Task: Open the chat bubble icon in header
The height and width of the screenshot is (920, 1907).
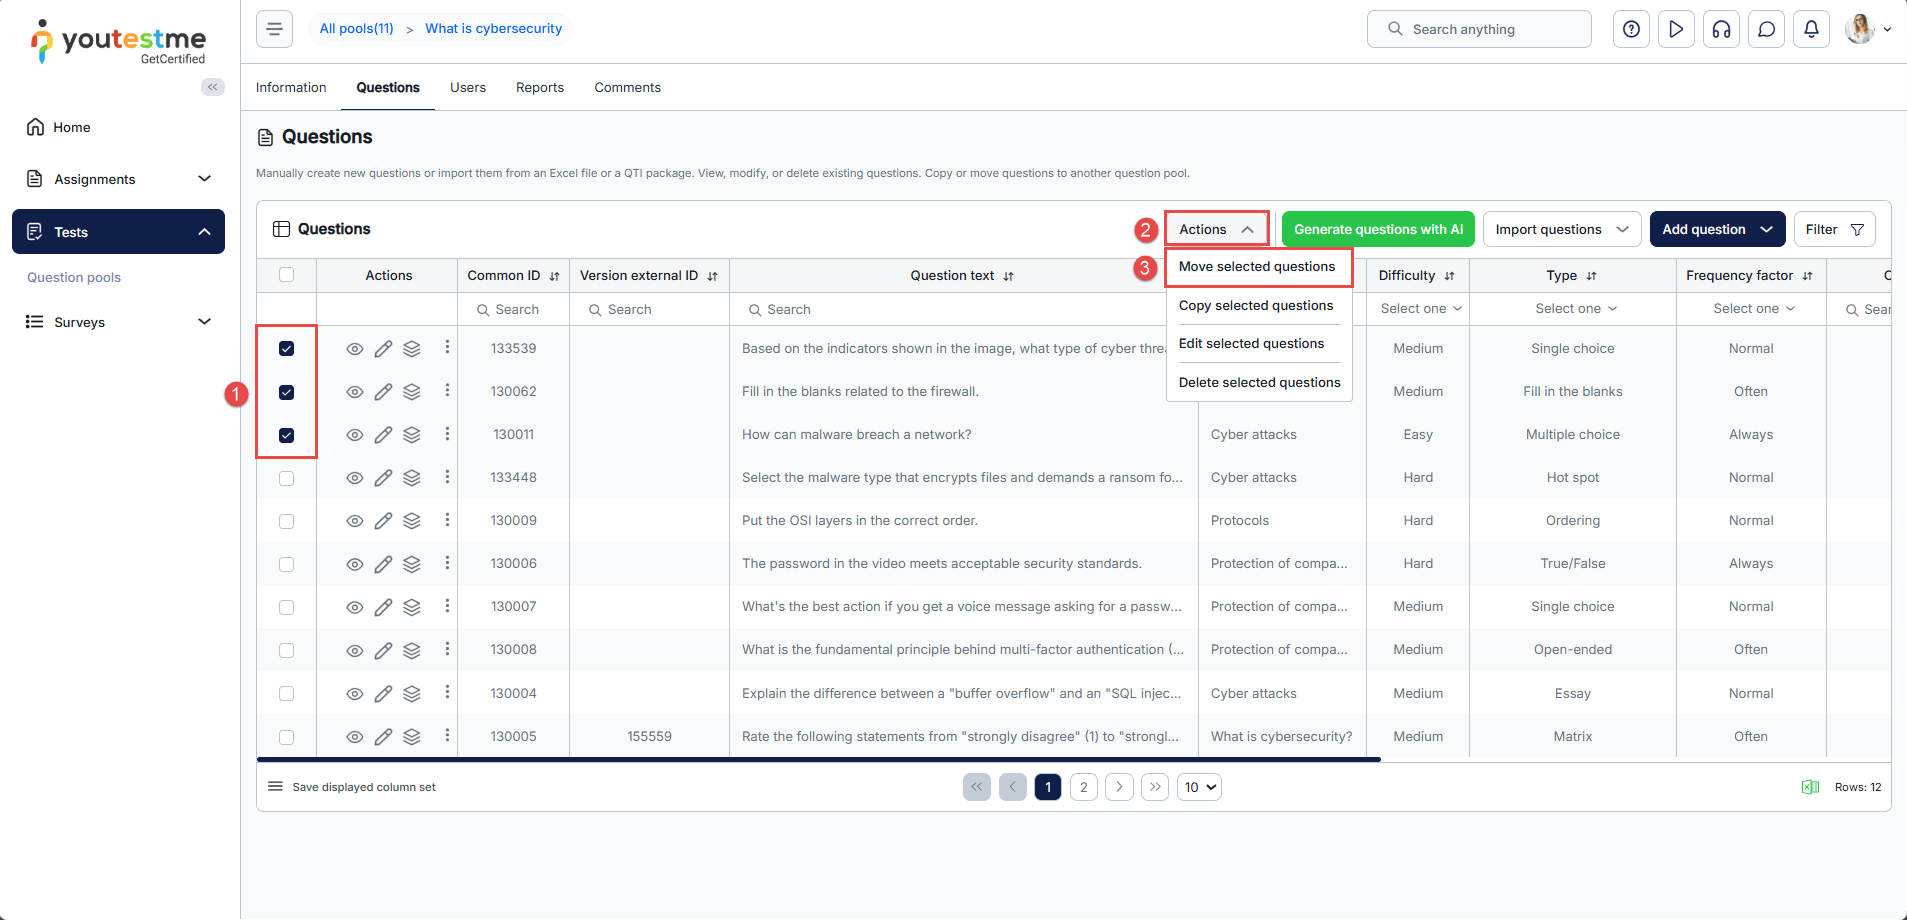Action: (1766, 30)
